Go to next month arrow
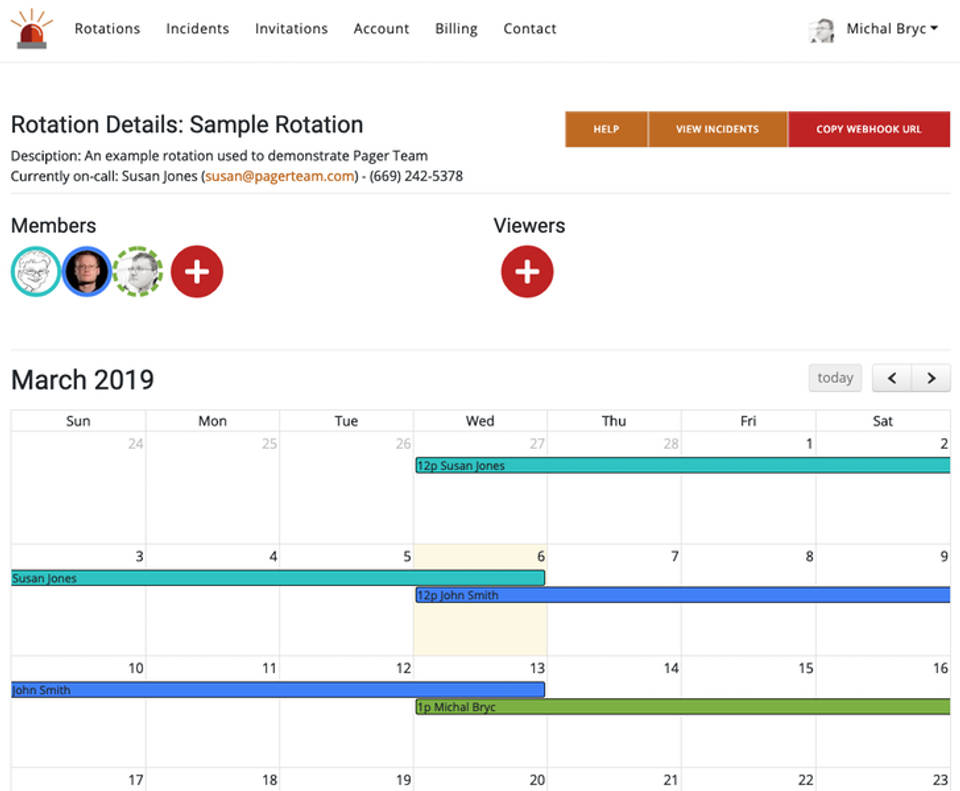The image size is (960, 791). 931,378
